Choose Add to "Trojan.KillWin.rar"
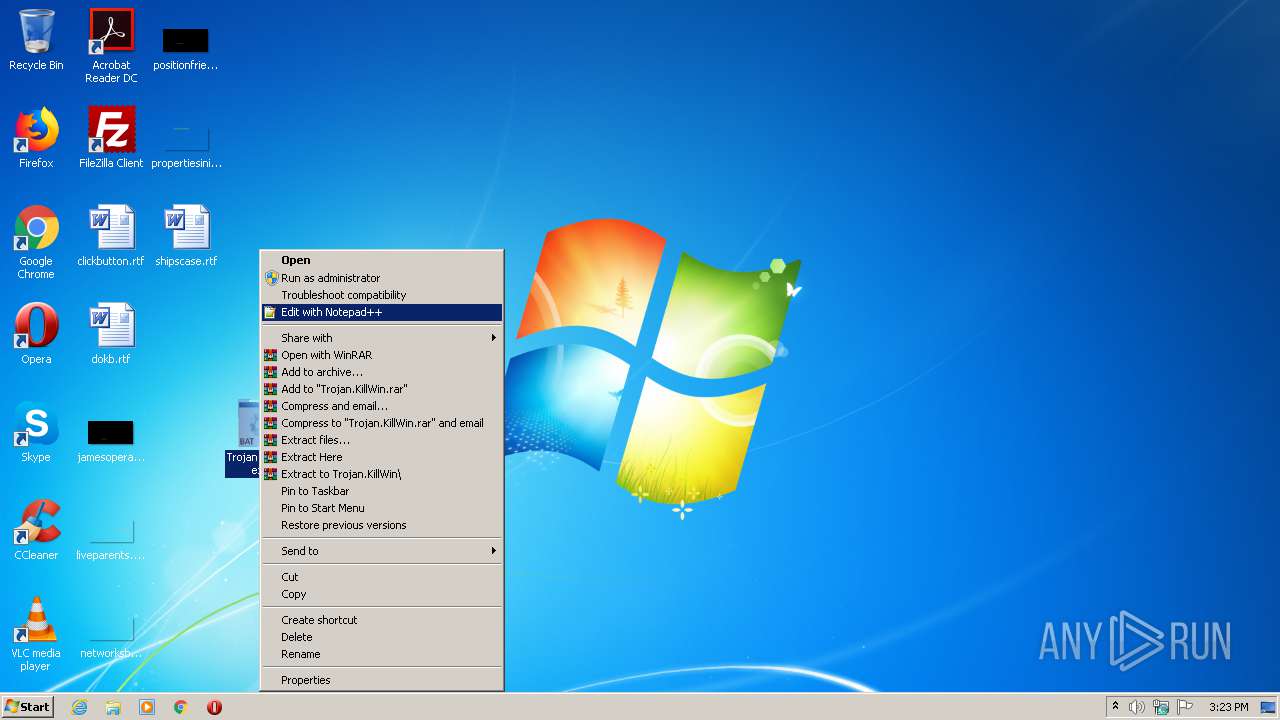The width and height of the screenshot is (1280, 720). pos(382,389)
